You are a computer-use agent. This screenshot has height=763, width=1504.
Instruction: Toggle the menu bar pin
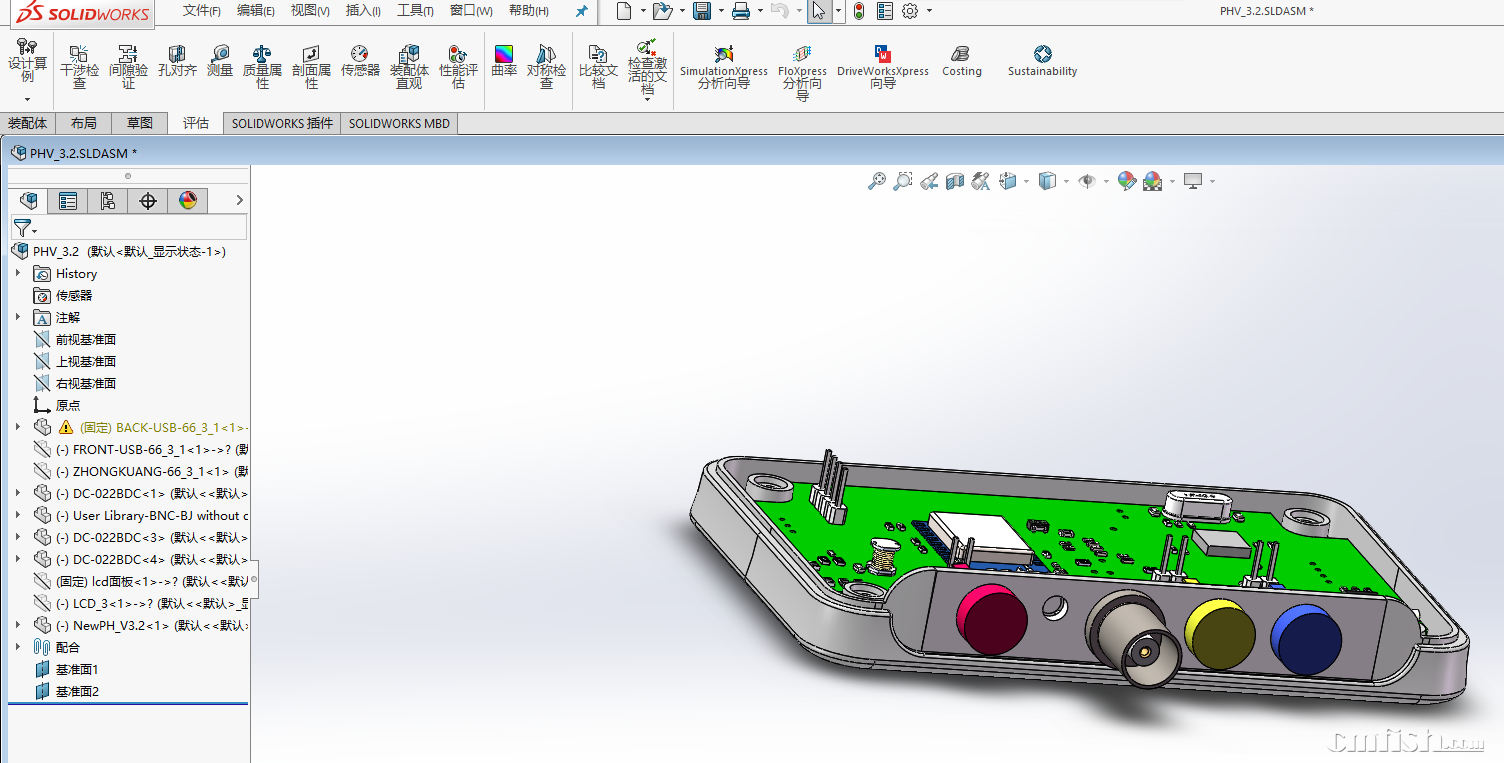[582, 11]
